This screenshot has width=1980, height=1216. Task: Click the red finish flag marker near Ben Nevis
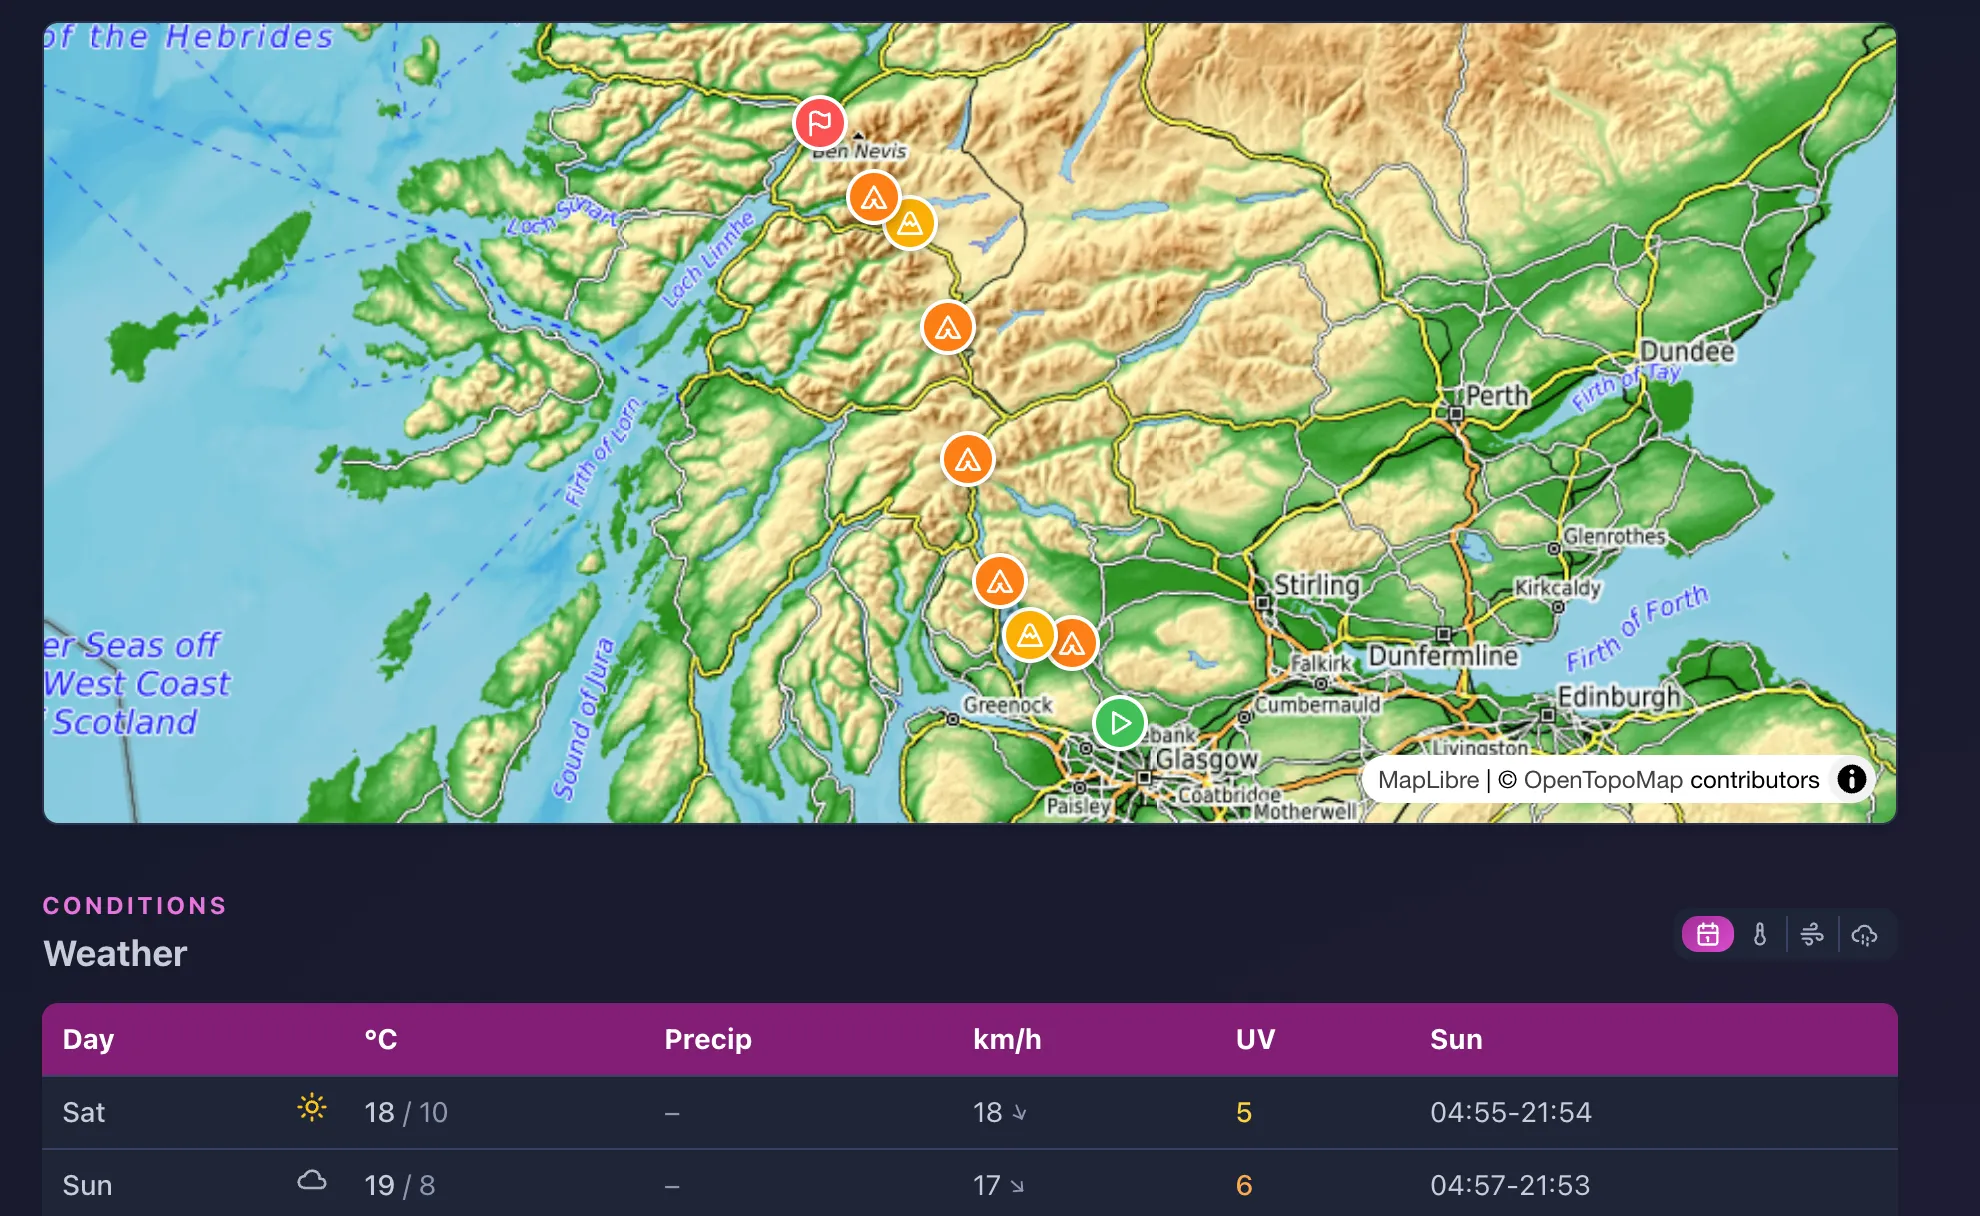click(820, 123)
